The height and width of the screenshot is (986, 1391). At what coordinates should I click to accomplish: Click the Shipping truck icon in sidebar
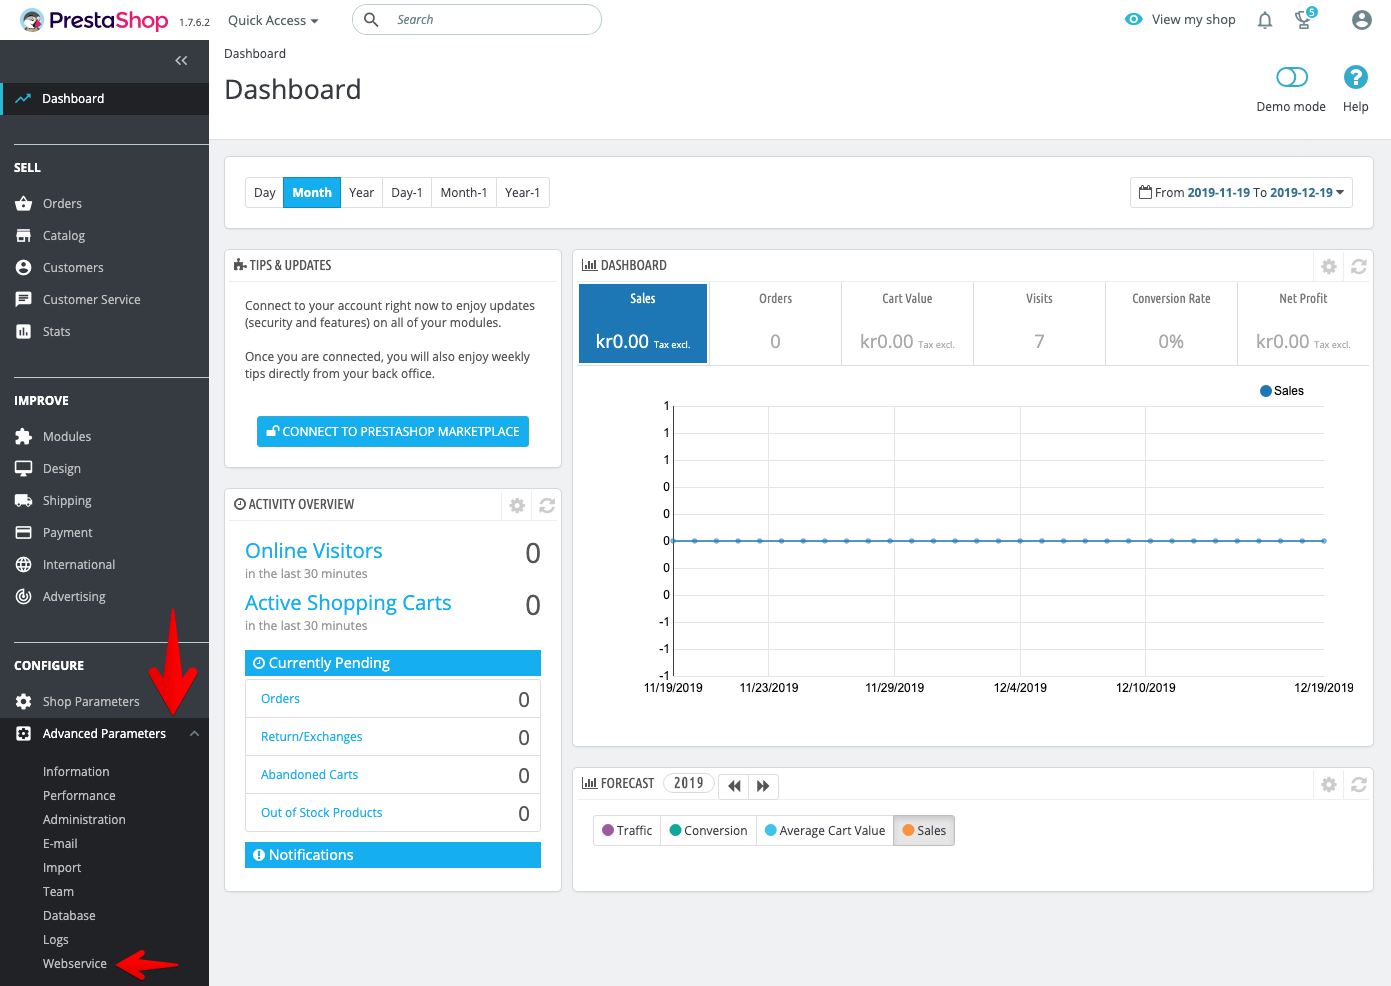(x=24, y=500)
